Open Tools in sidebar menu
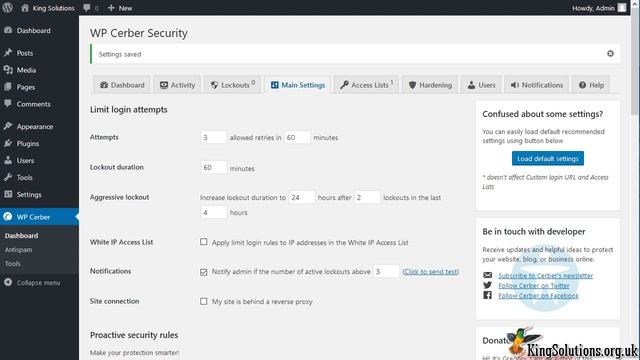The image size is (640, 360). click(x=24, y=178)
